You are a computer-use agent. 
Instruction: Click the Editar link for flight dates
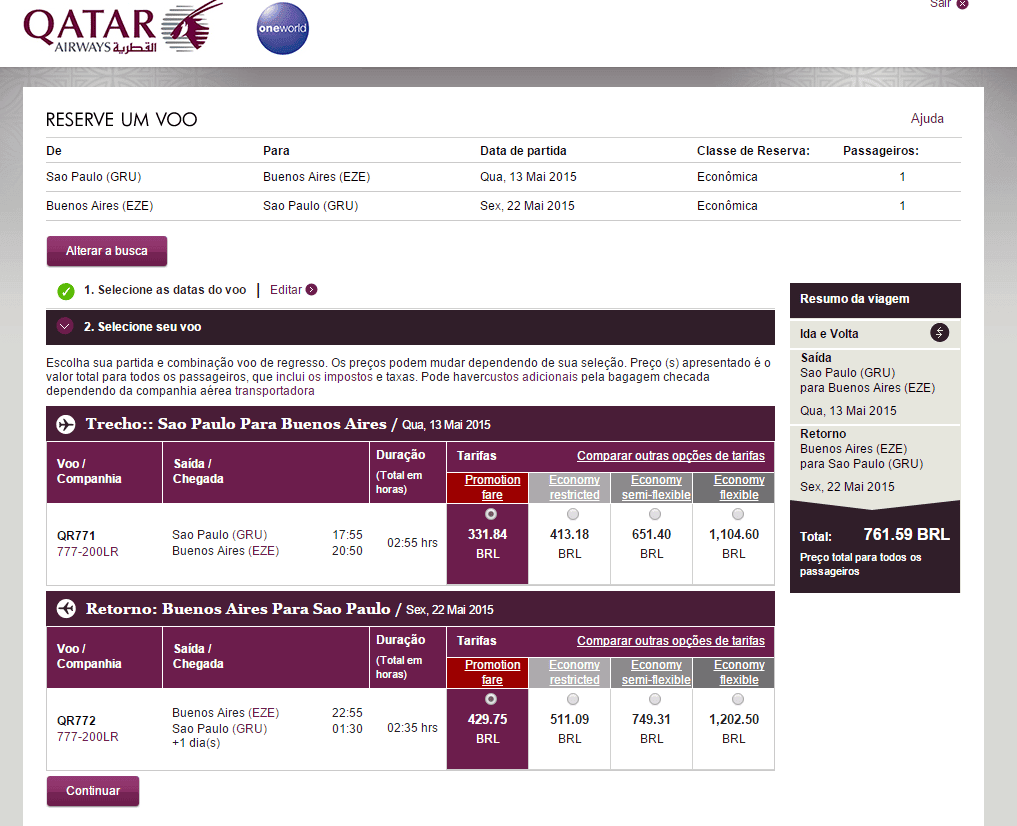pos(285,290)
